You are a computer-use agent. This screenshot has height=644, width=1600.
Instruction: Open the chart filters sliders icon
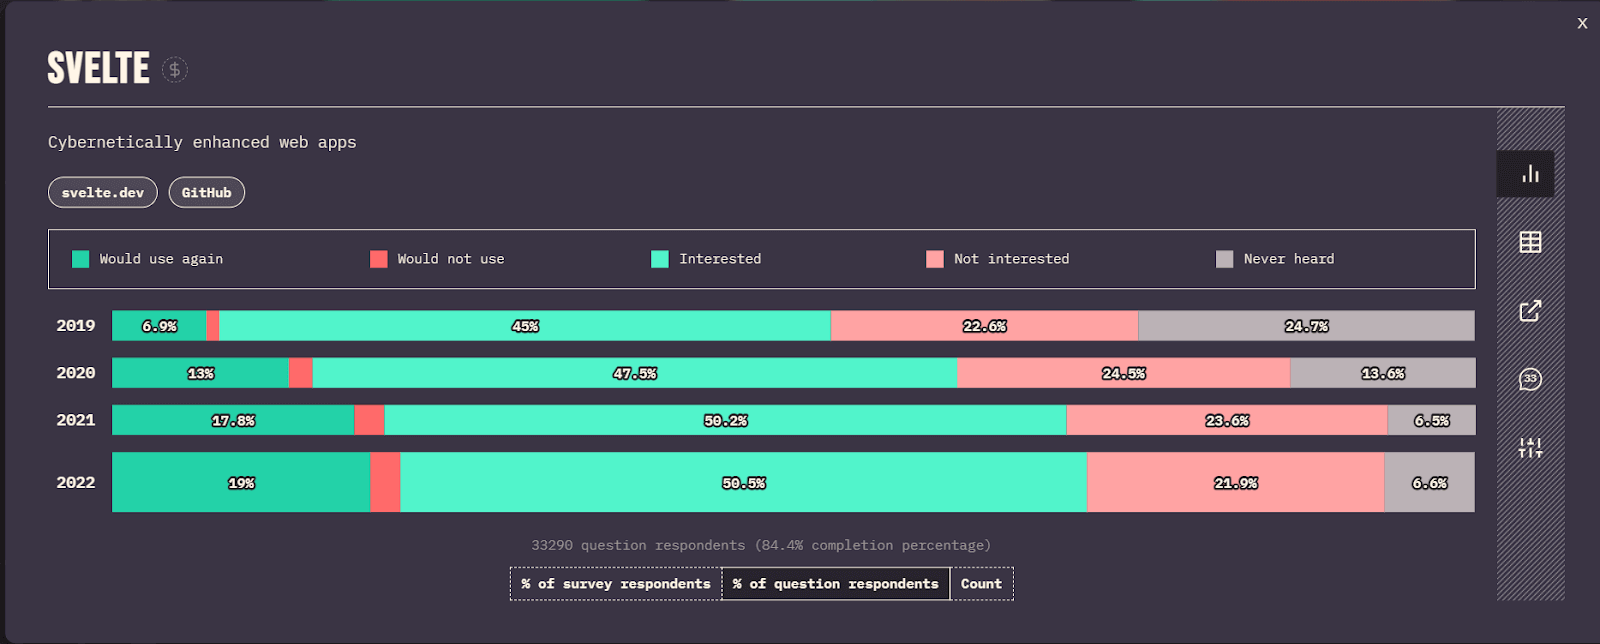[1529, 448]
